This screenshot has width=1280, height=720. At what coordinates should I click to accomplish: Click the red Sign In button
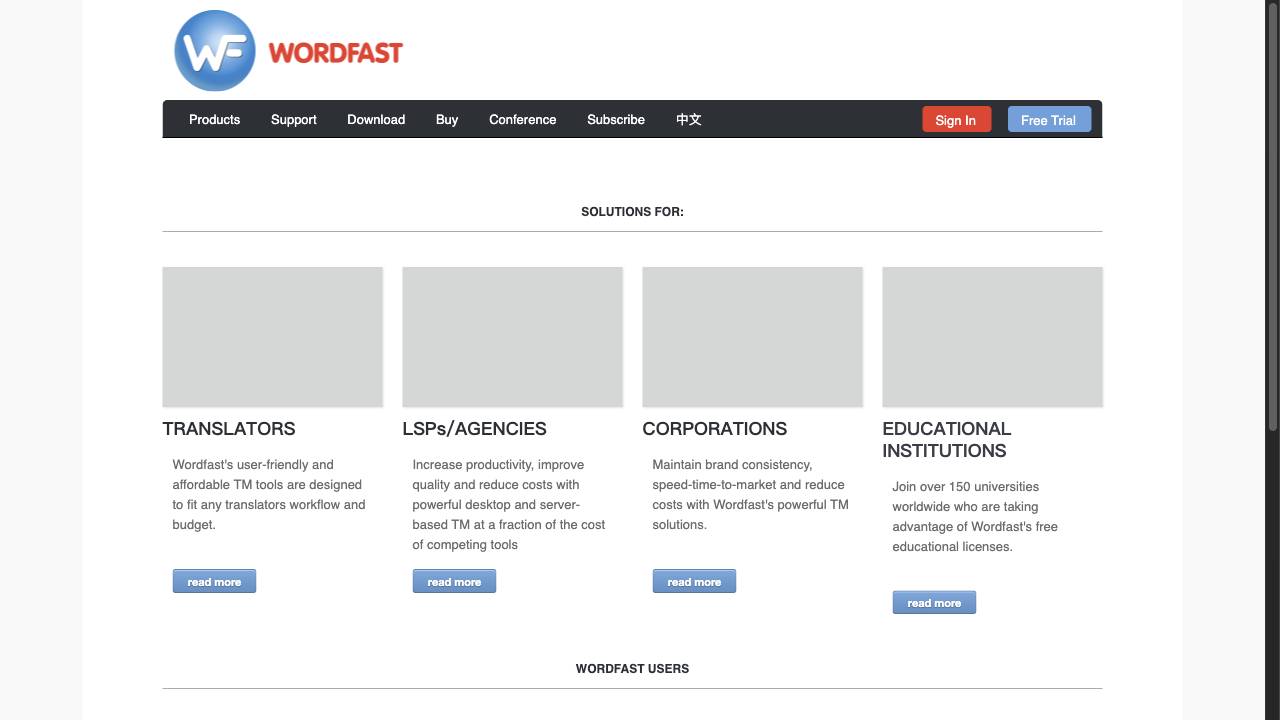click(x=956, y=120)
